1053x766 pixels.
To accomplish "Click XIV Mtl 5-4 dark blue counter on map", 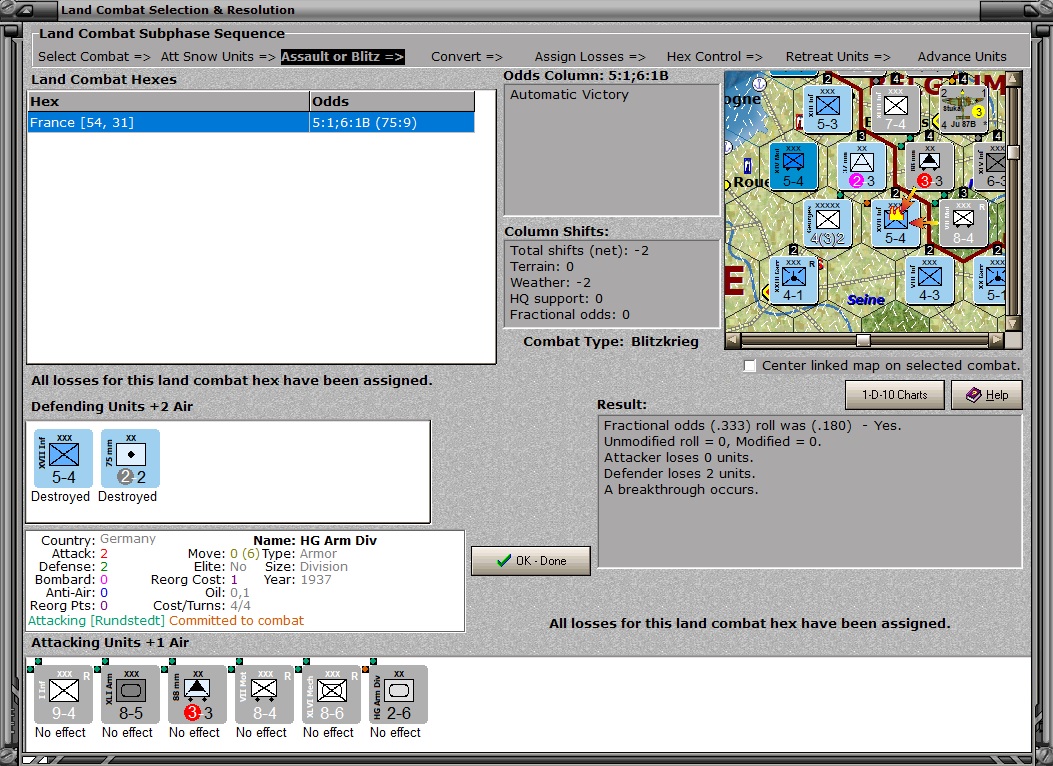I will click(793, 165).
